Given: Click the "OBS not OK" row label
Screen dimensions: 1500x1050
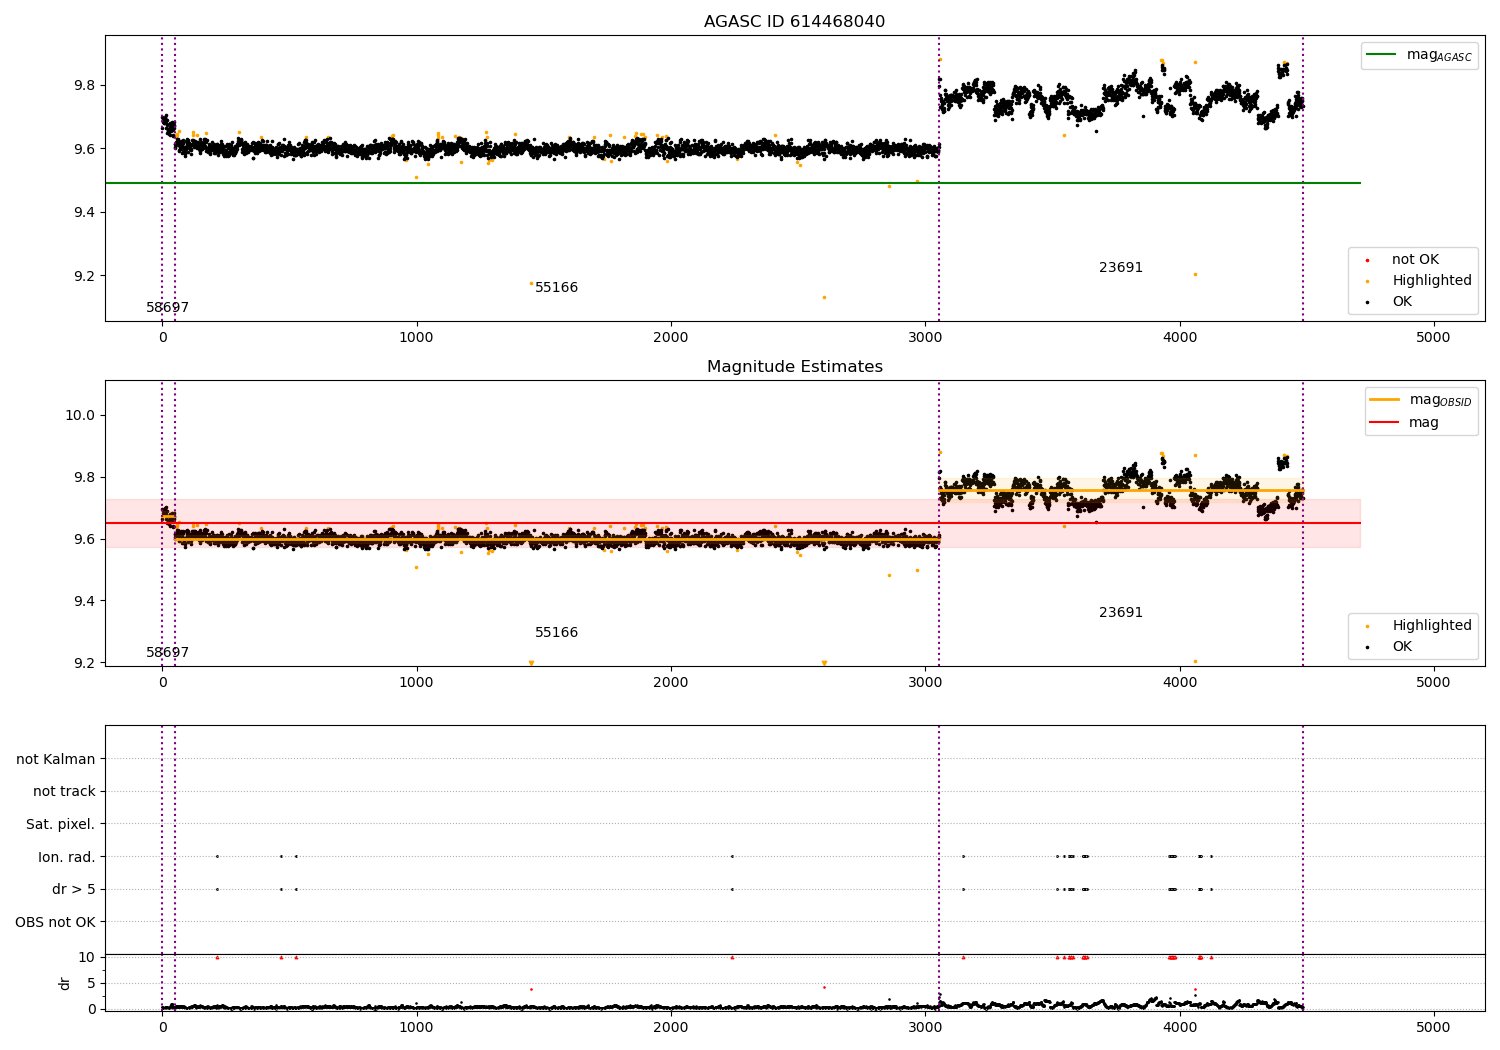Looking at the screenshot, I should point(55,922).
